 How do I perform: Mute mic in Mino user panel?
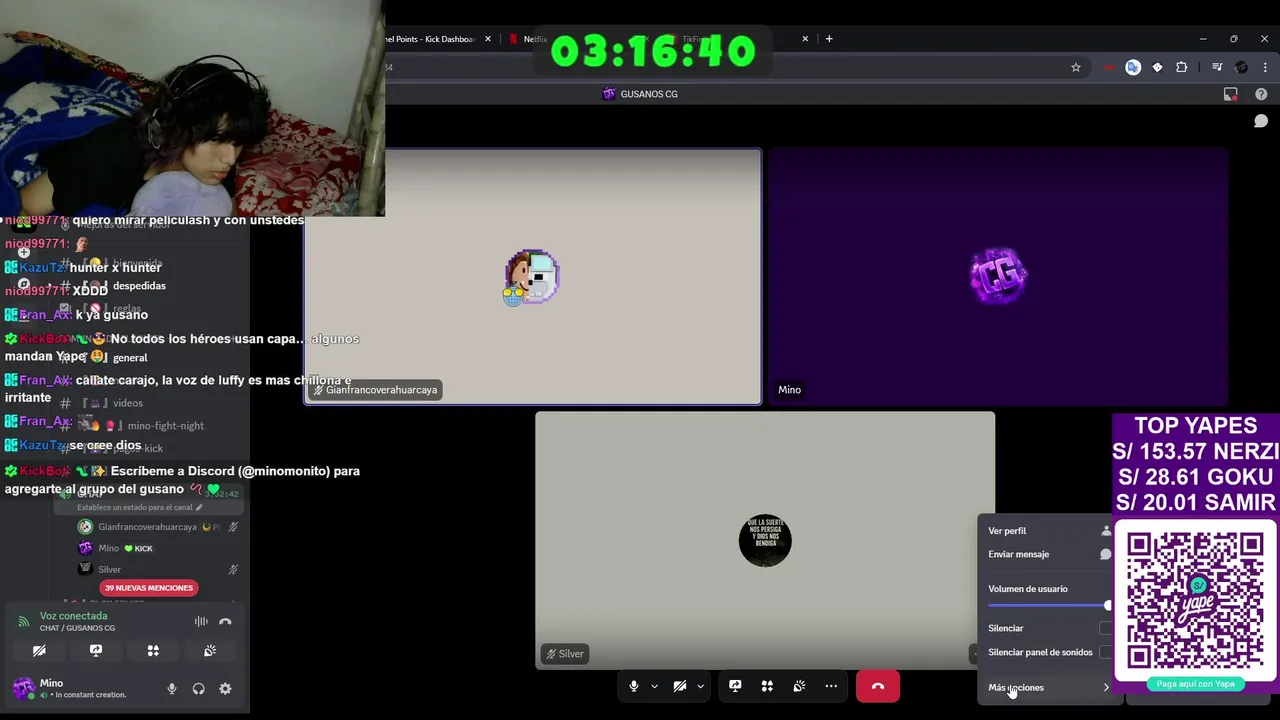(x=172, y=688)
